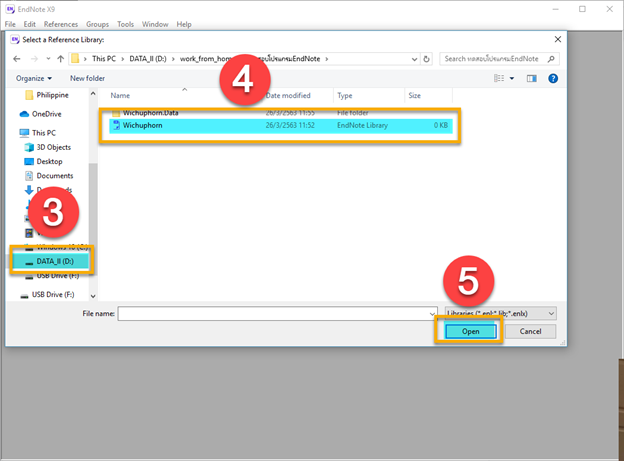Viewport: 624px width, 461px height.
Task: Toggle the preview pane icon
Action: 534,78
